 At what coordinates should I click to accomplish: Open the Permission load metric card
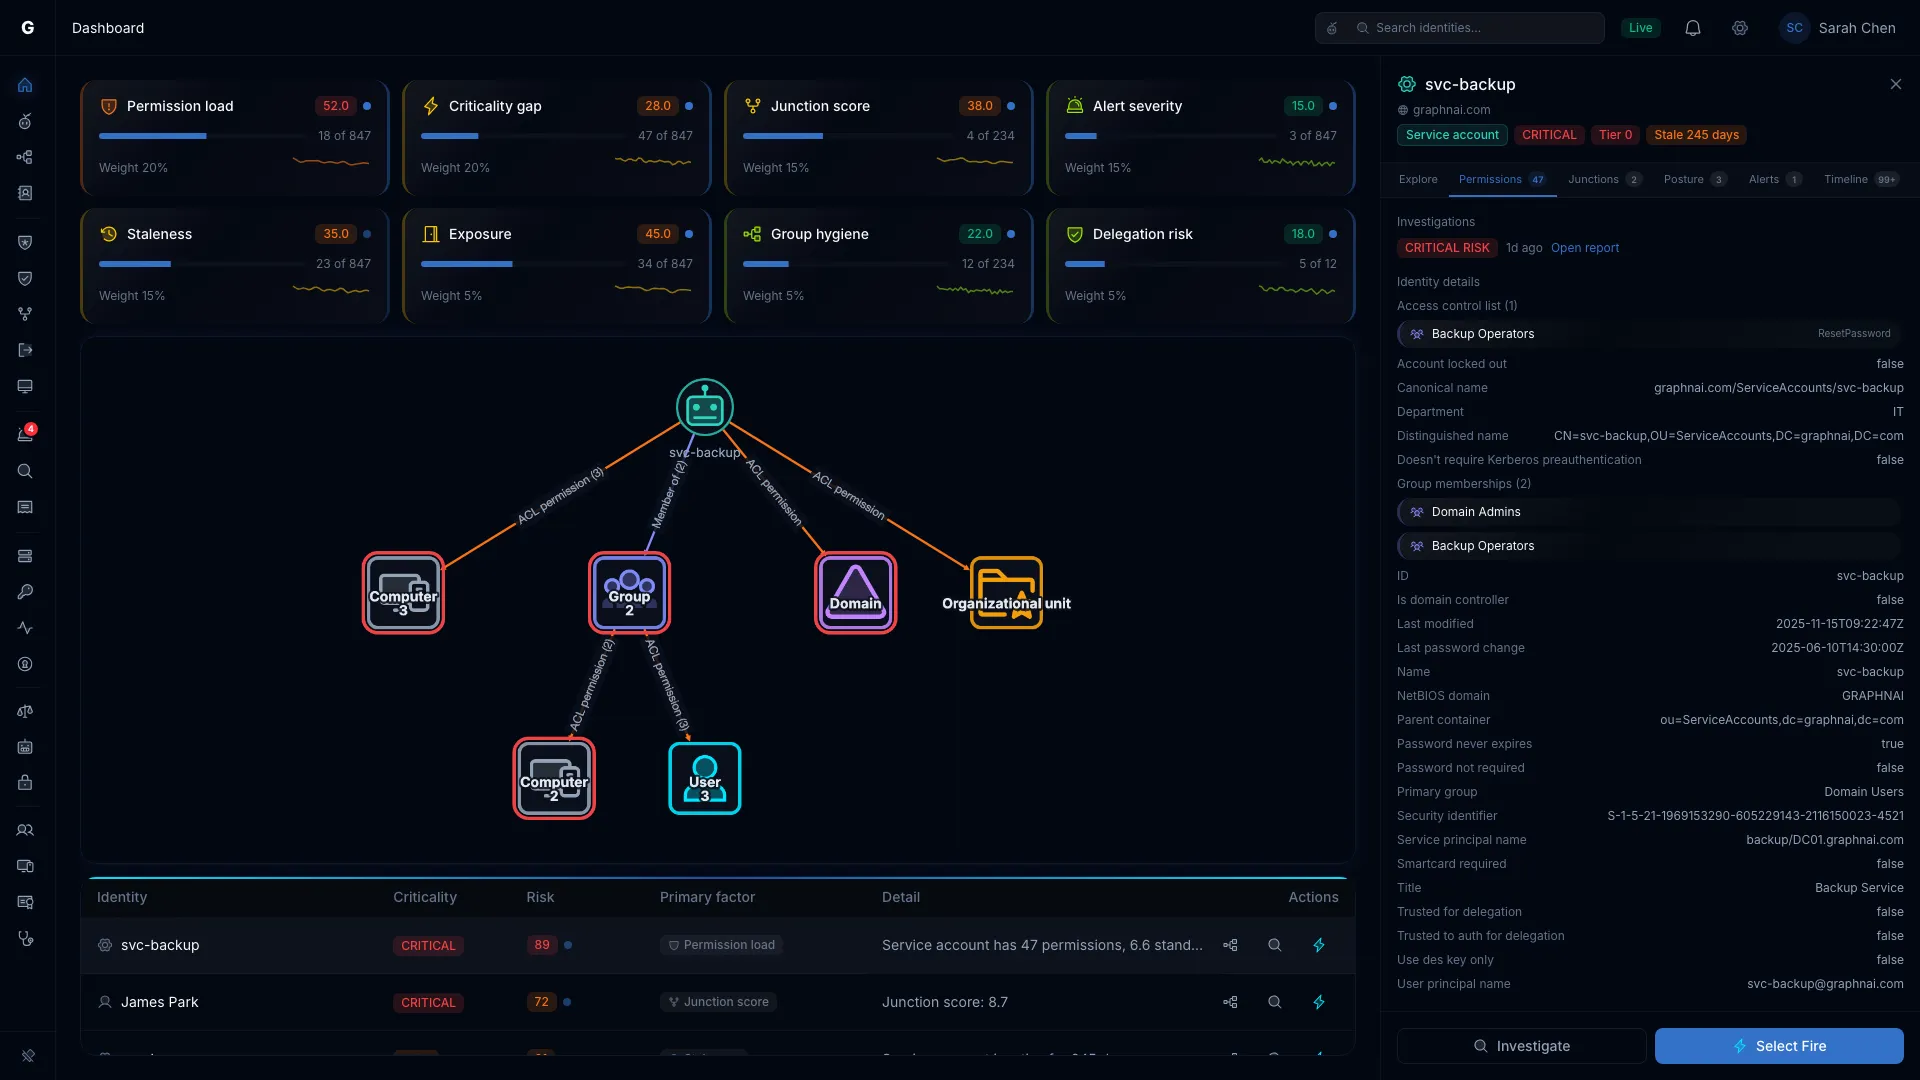click(x=235, y=138)
